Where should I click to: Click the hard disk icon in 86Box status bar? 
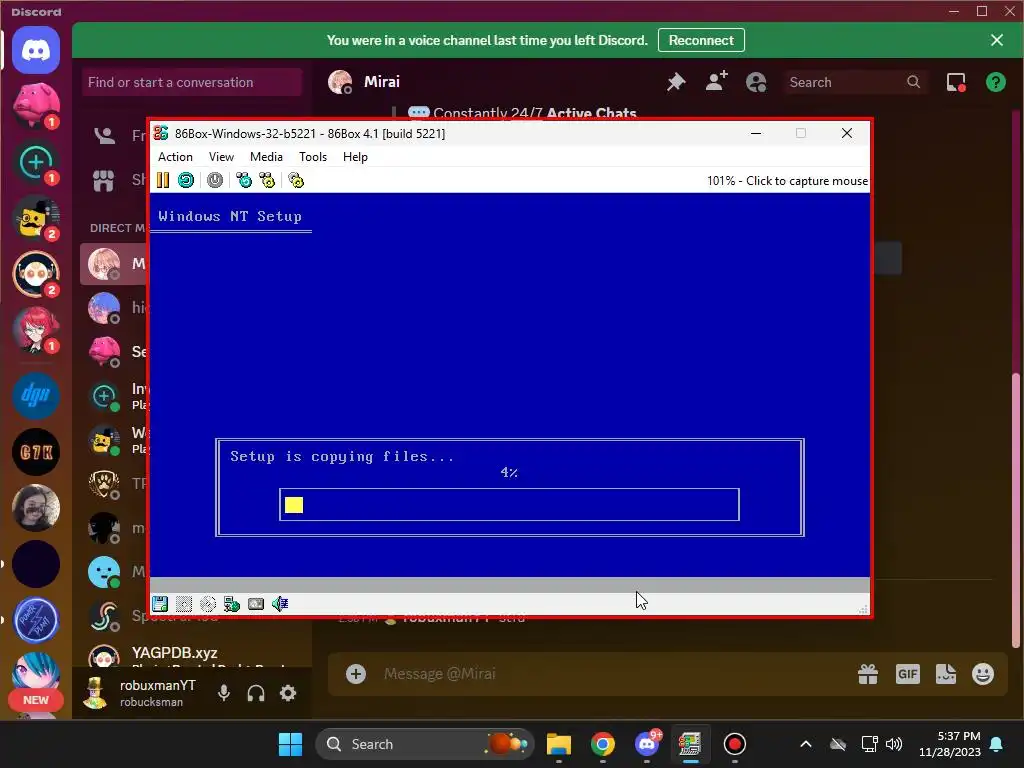point(184,603)
